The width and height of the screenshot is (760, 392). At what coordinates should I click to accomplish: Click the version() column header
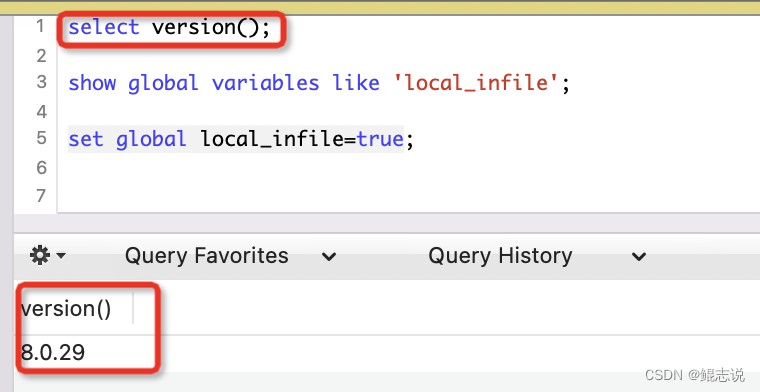pyautogui.click(x=66, y=309)
